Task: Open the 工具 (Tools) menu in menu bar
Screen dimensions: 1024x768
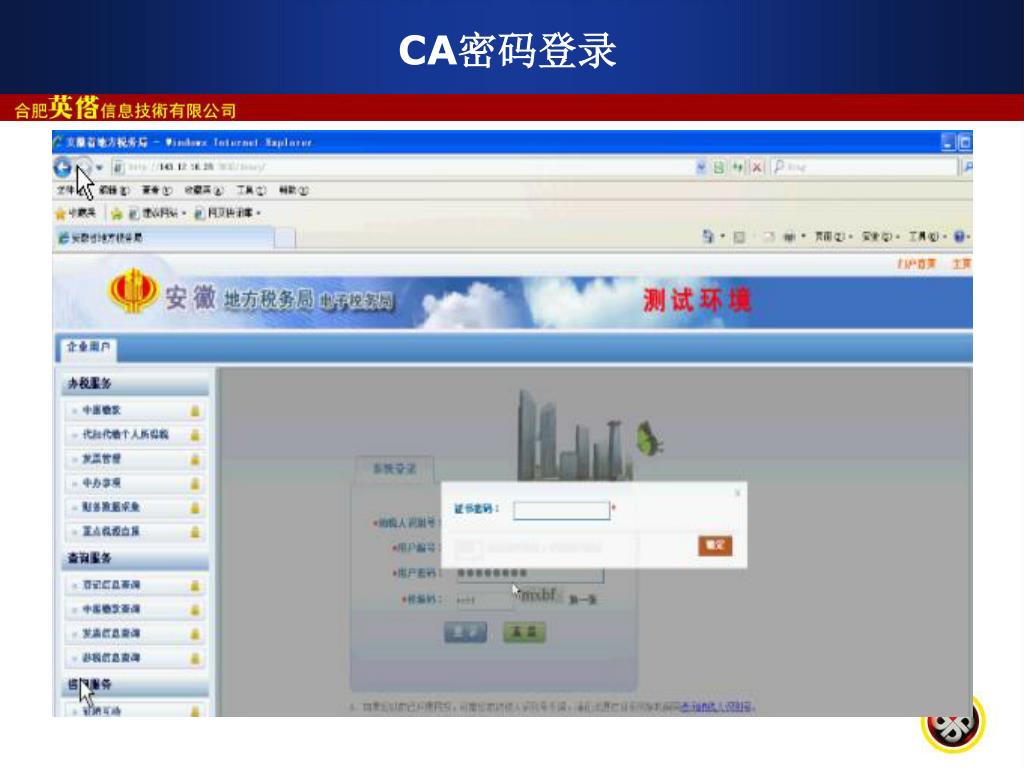Action: 251,190
